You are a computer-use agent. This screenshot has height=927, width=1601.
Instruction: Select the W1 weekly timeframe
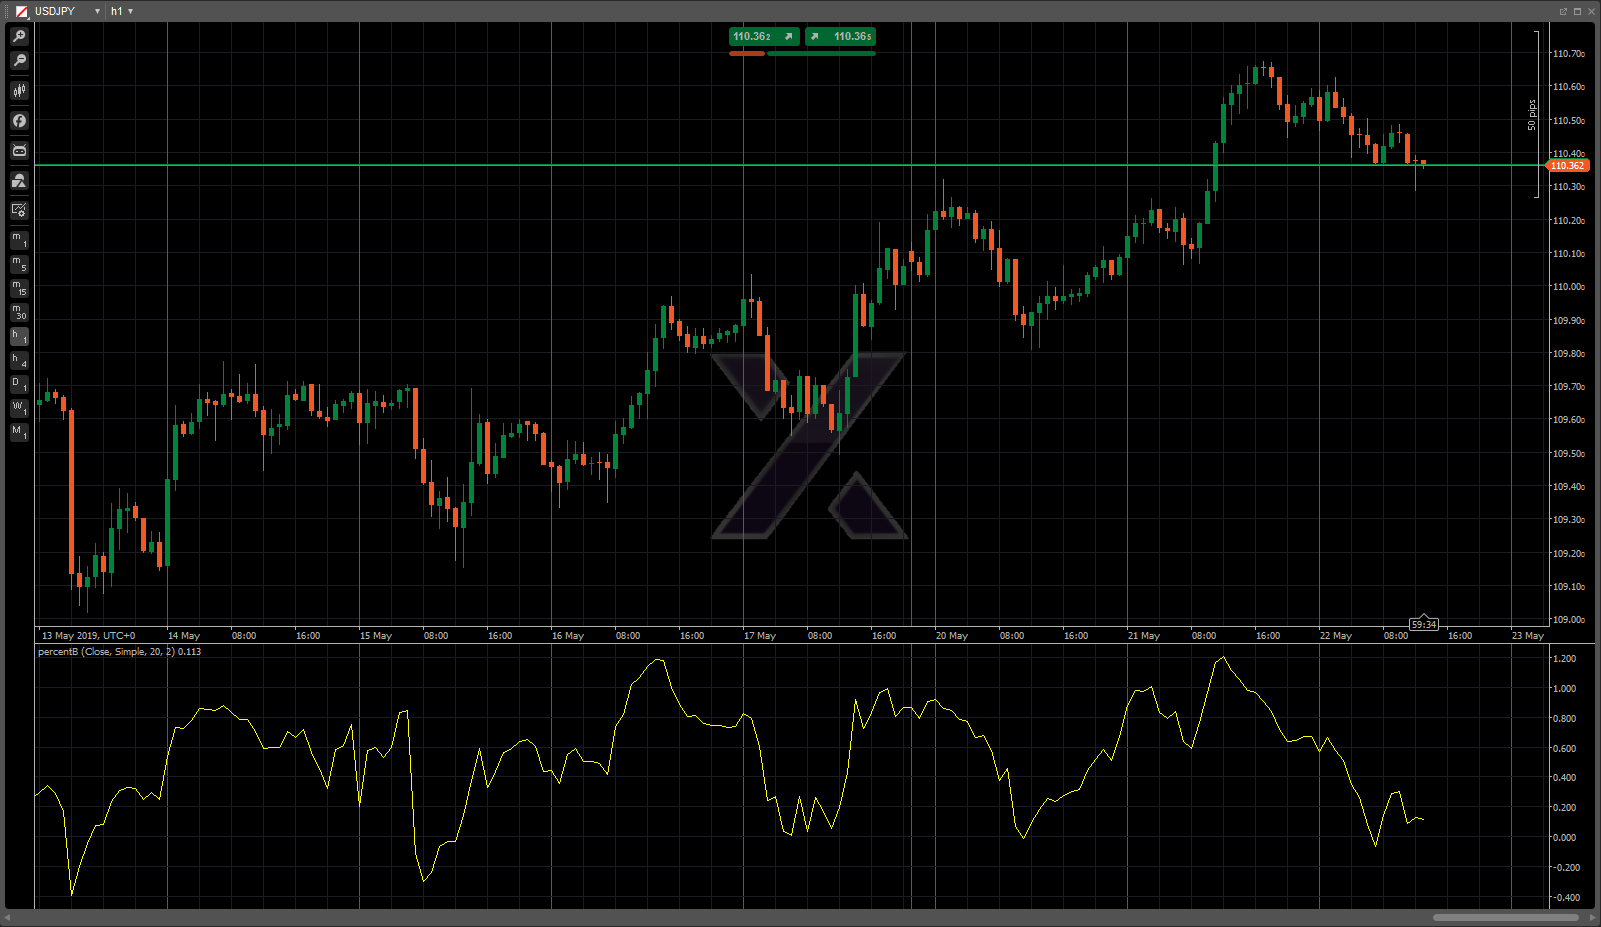pos(19,409)
